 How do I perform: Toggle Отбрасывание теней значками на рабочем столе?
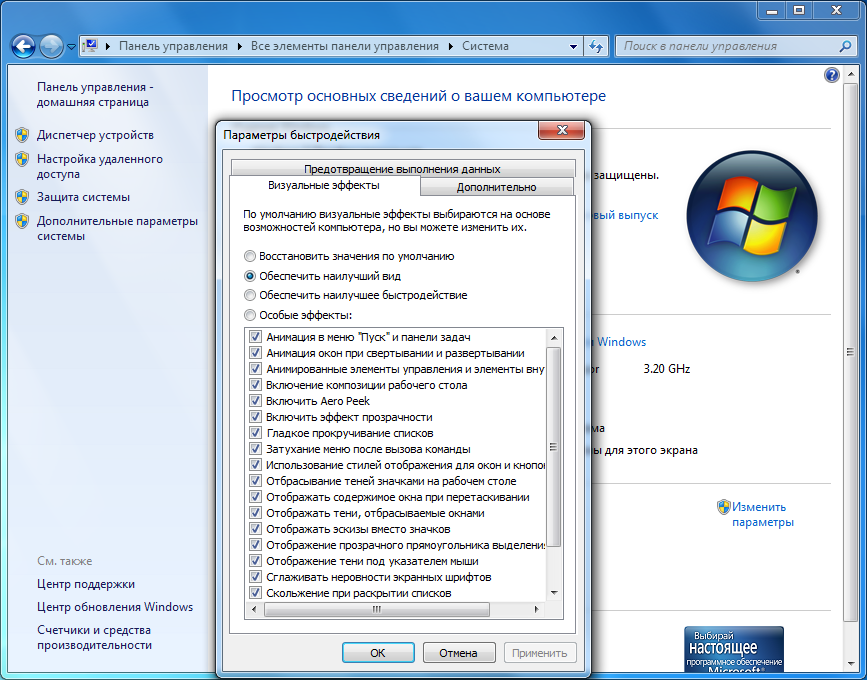255,481
